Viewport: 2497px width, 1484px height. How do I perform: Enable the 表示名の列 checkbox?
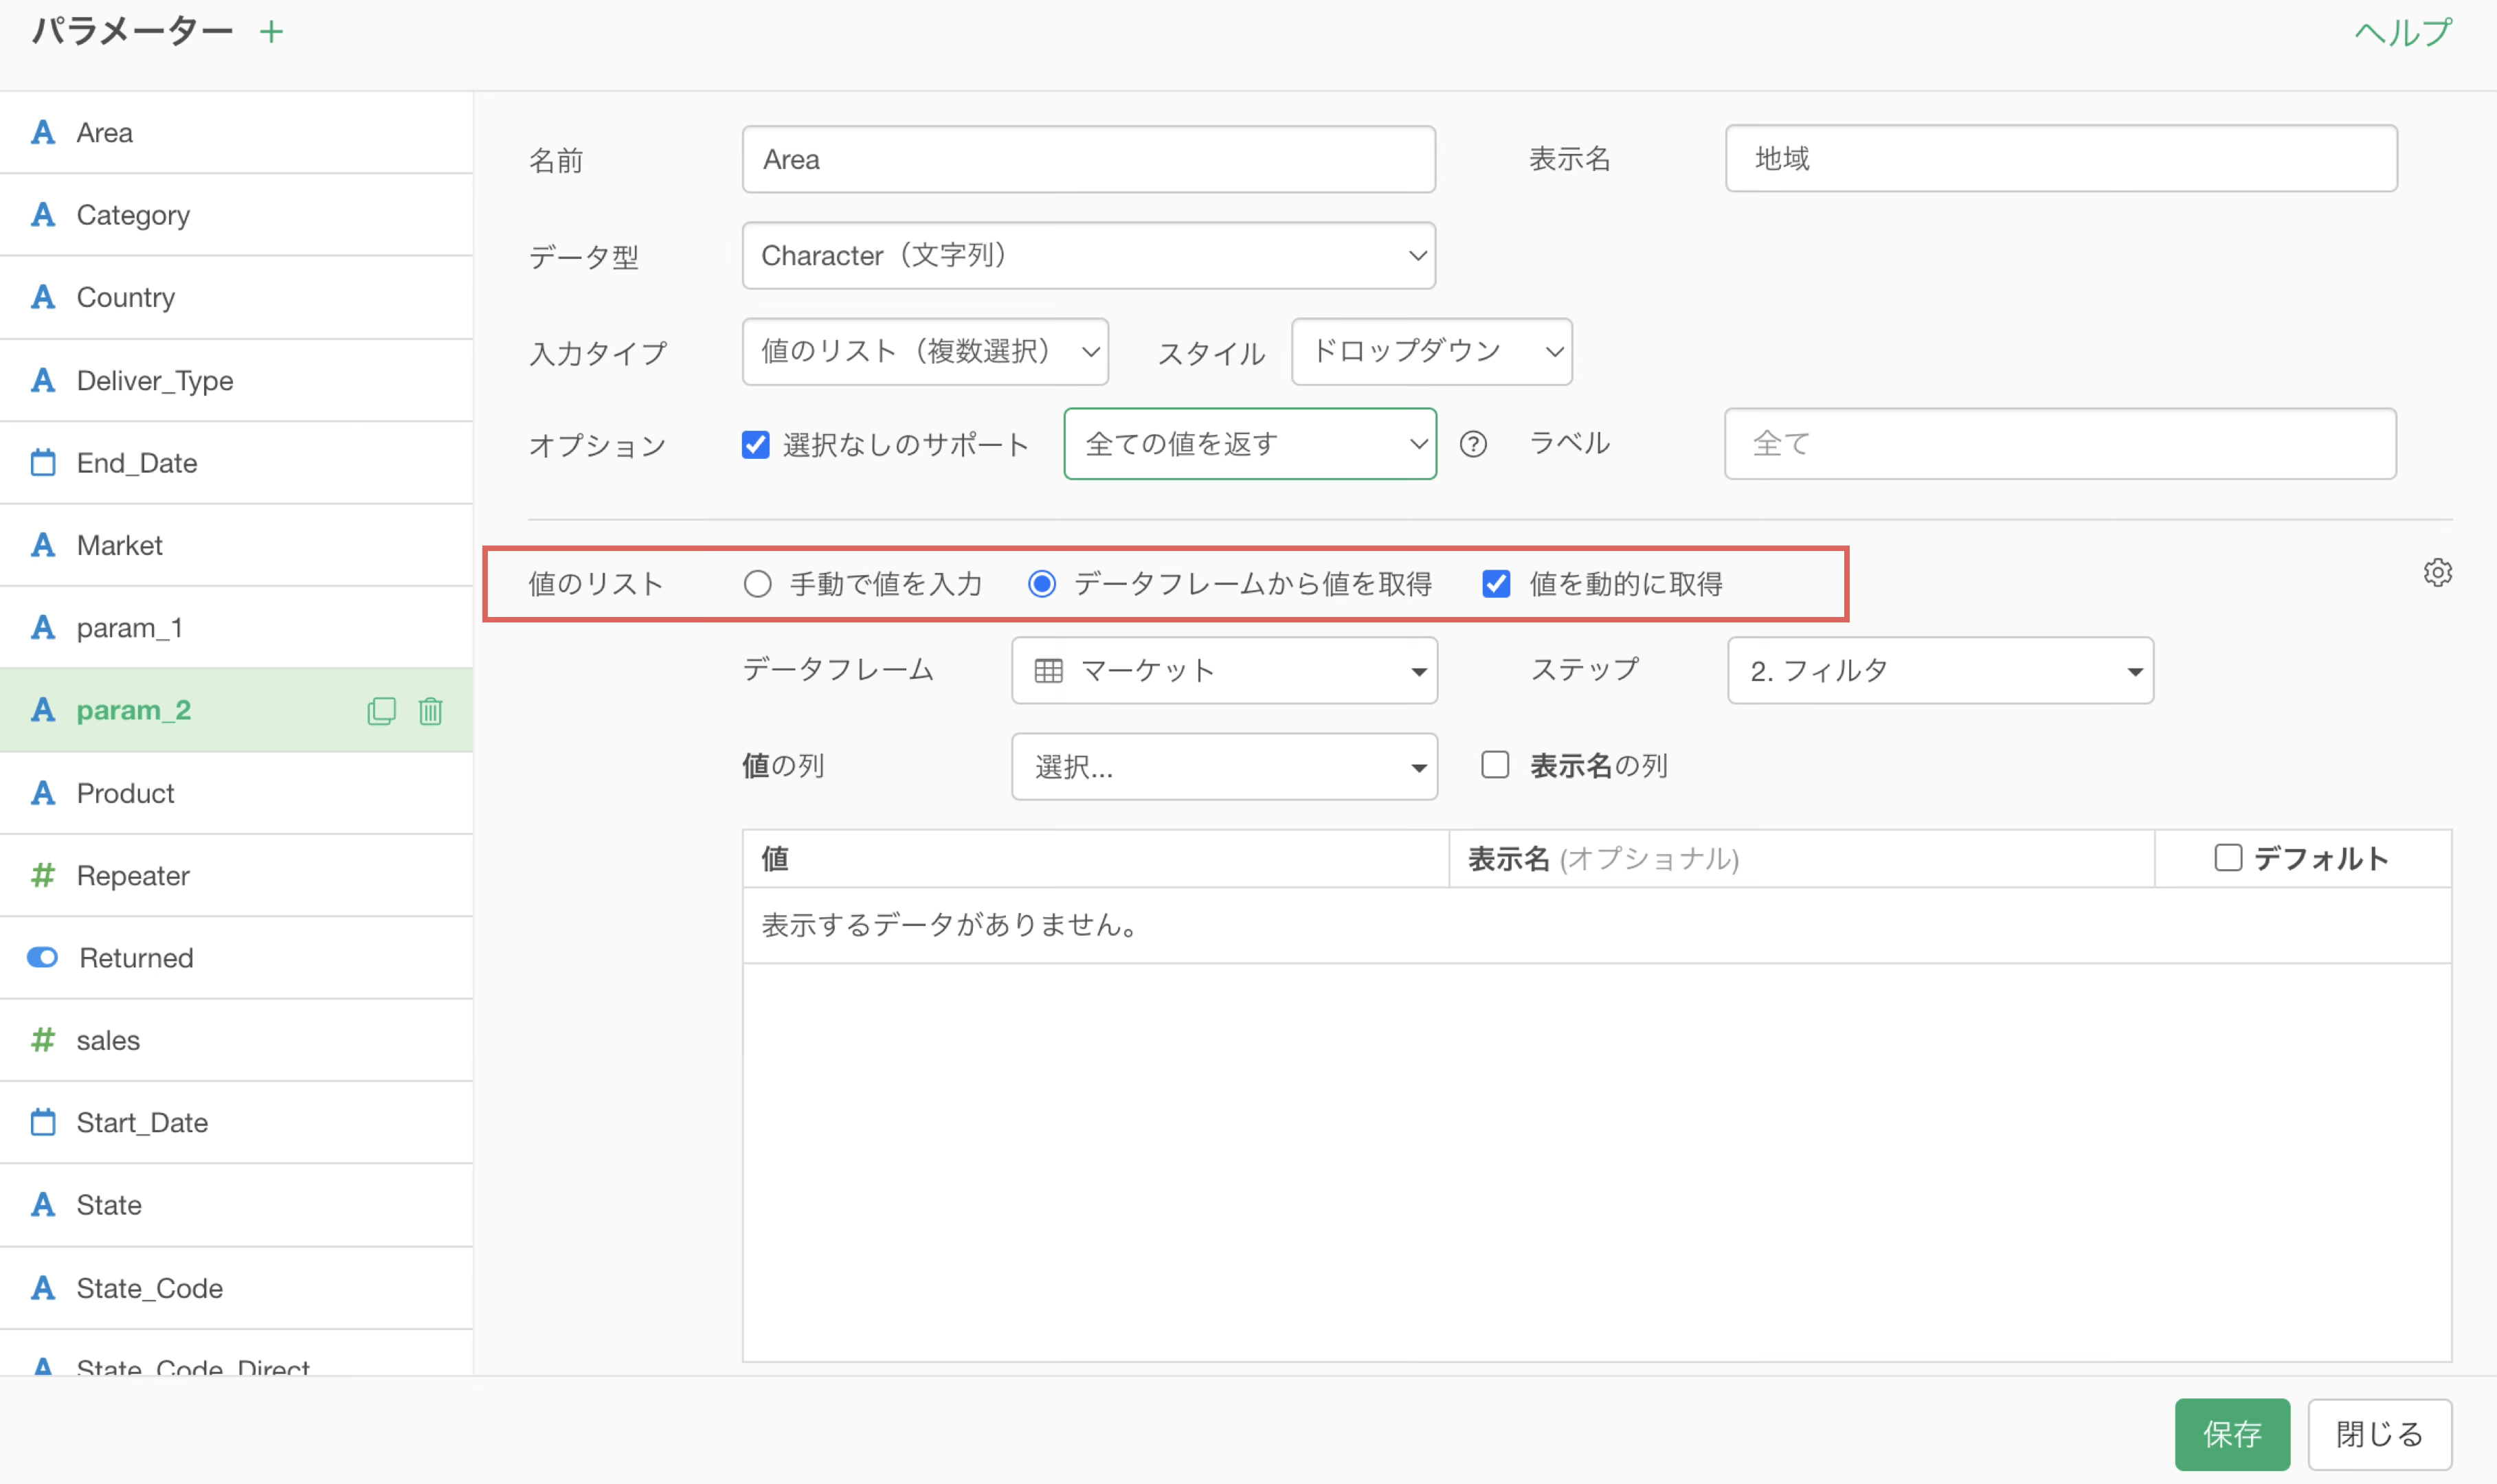tap(1495, 765)
